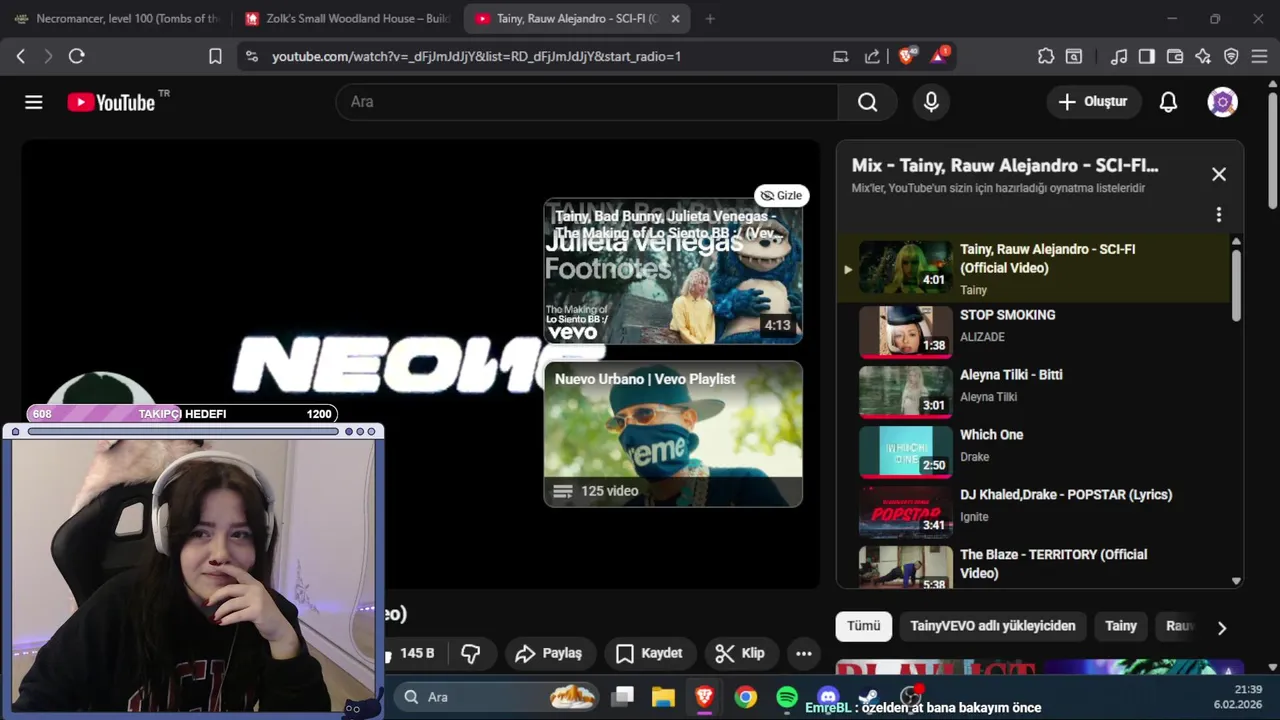This screenshot has width=1280, height=720.
Task: Create a clip with Klip button
Action: [741, 654]
